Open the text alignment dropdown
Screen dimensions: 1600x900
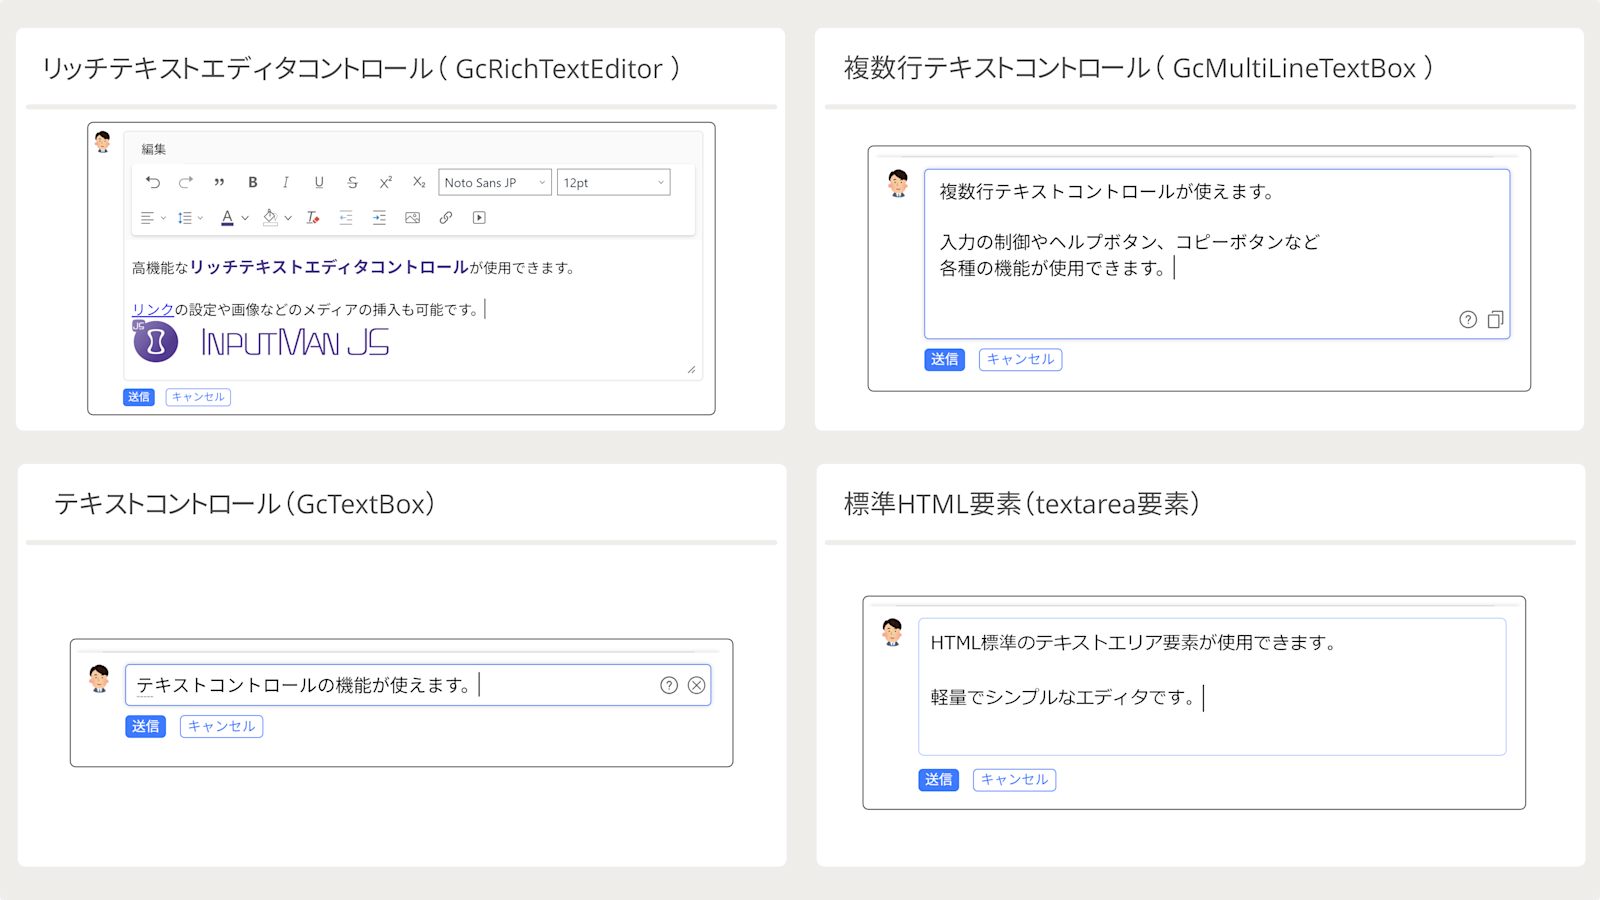pos(153,218)
